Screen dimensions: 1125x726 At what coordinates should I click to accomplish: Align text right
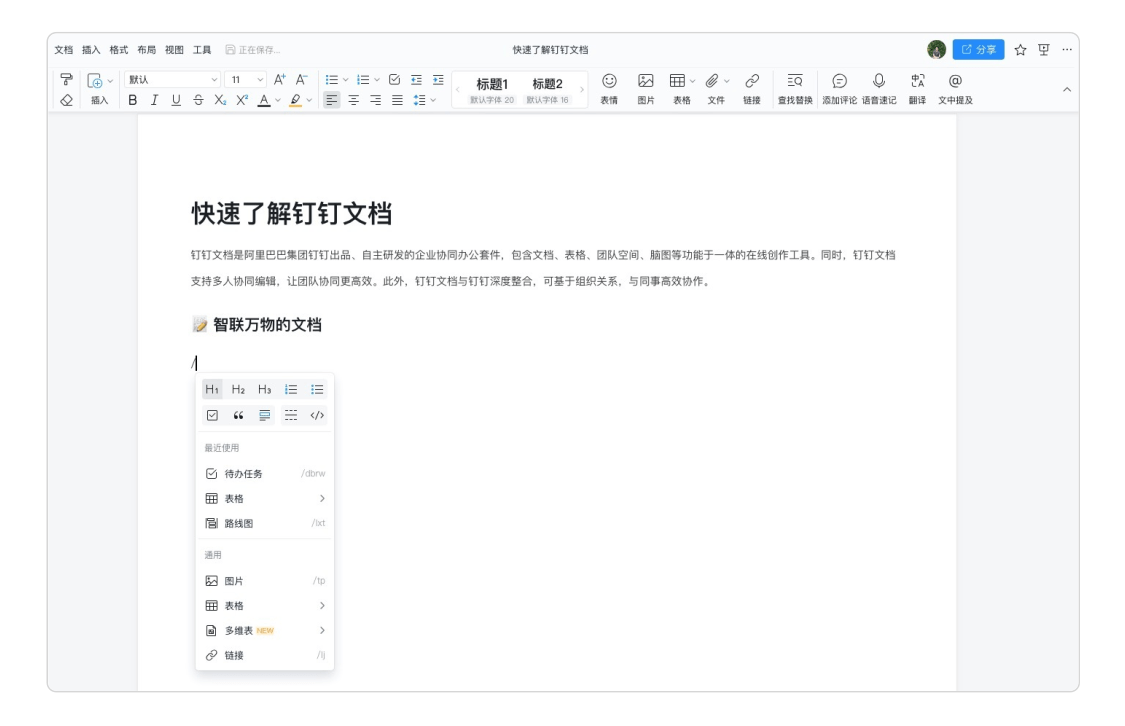(x=375, y=100)
